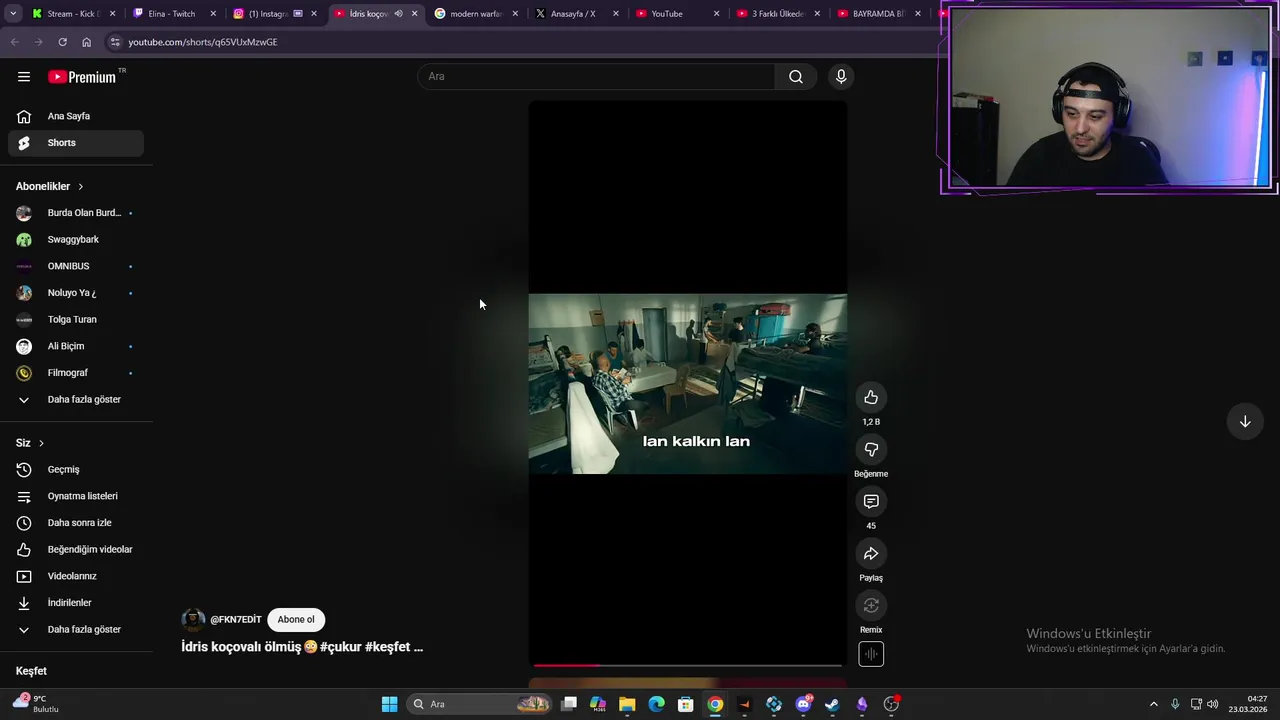Open the 04:27 clock and date
This screenshot has width=1280, height=720.
(x=1249, y=704)
